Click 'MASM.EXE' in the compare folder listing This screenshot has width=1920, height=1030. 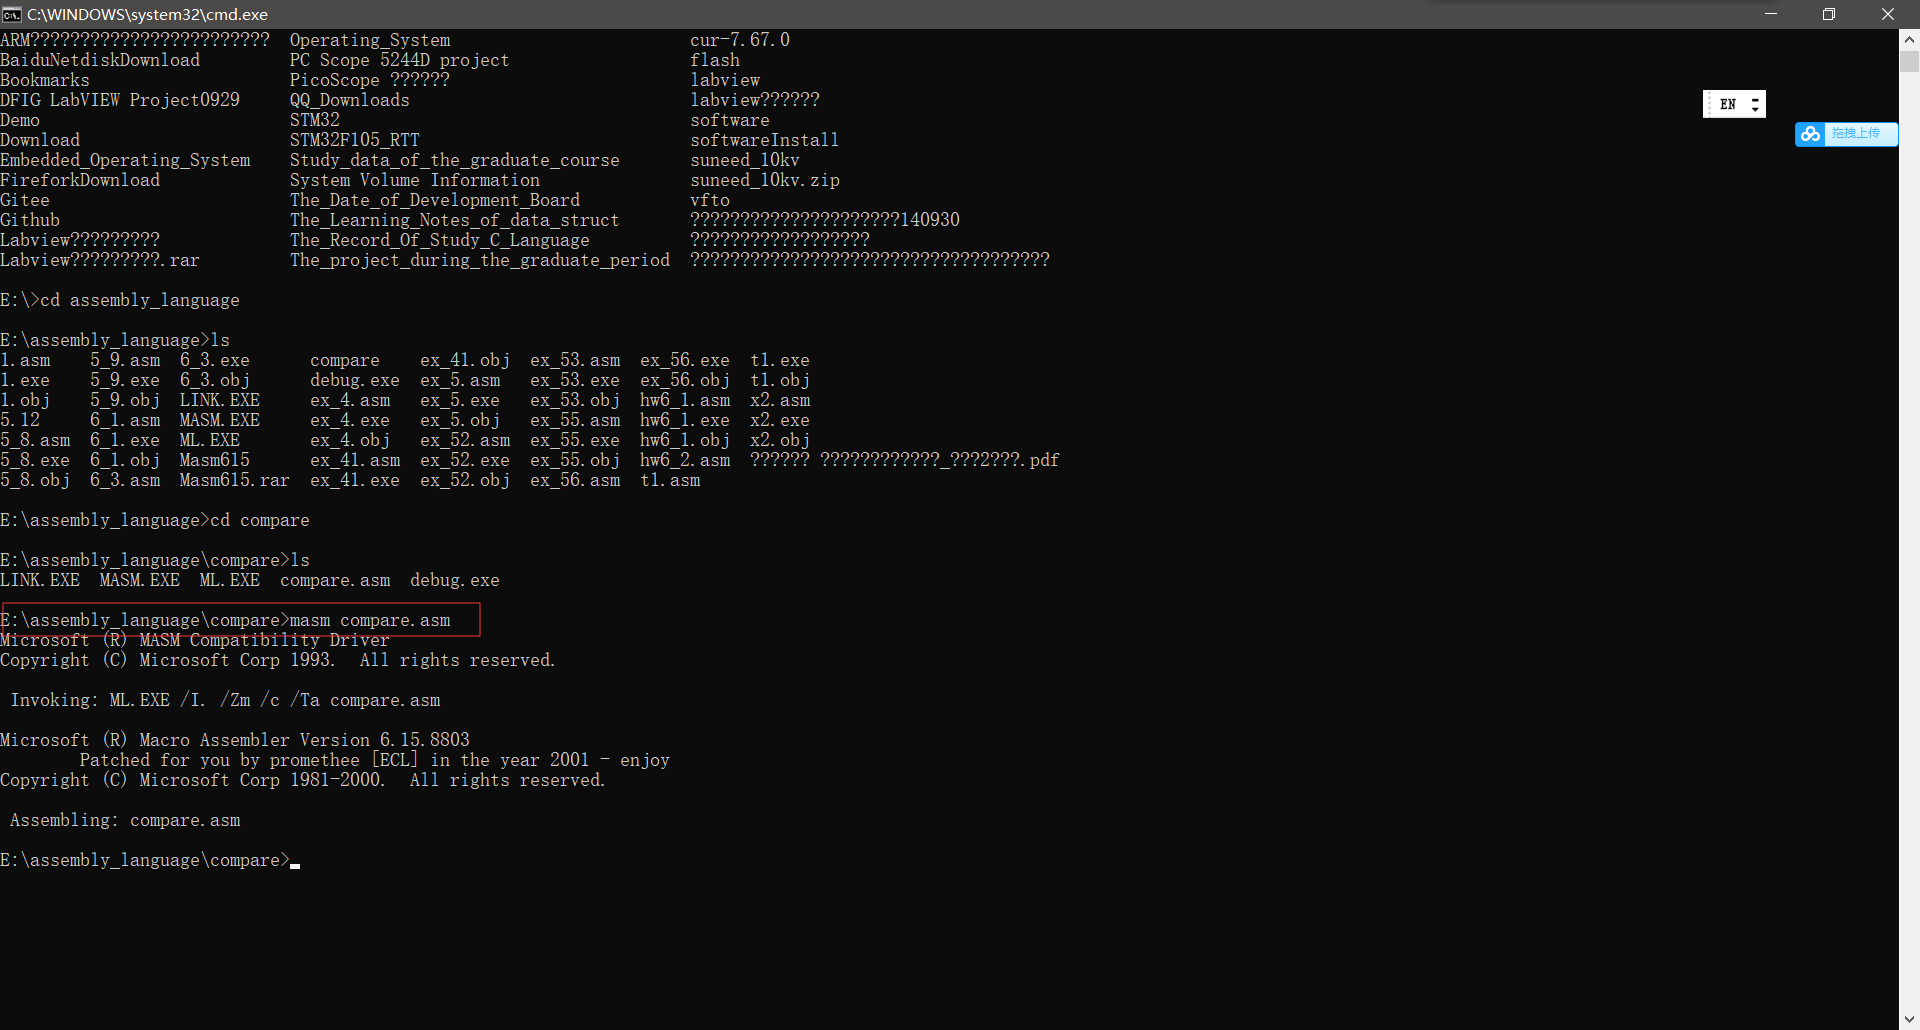140,580
